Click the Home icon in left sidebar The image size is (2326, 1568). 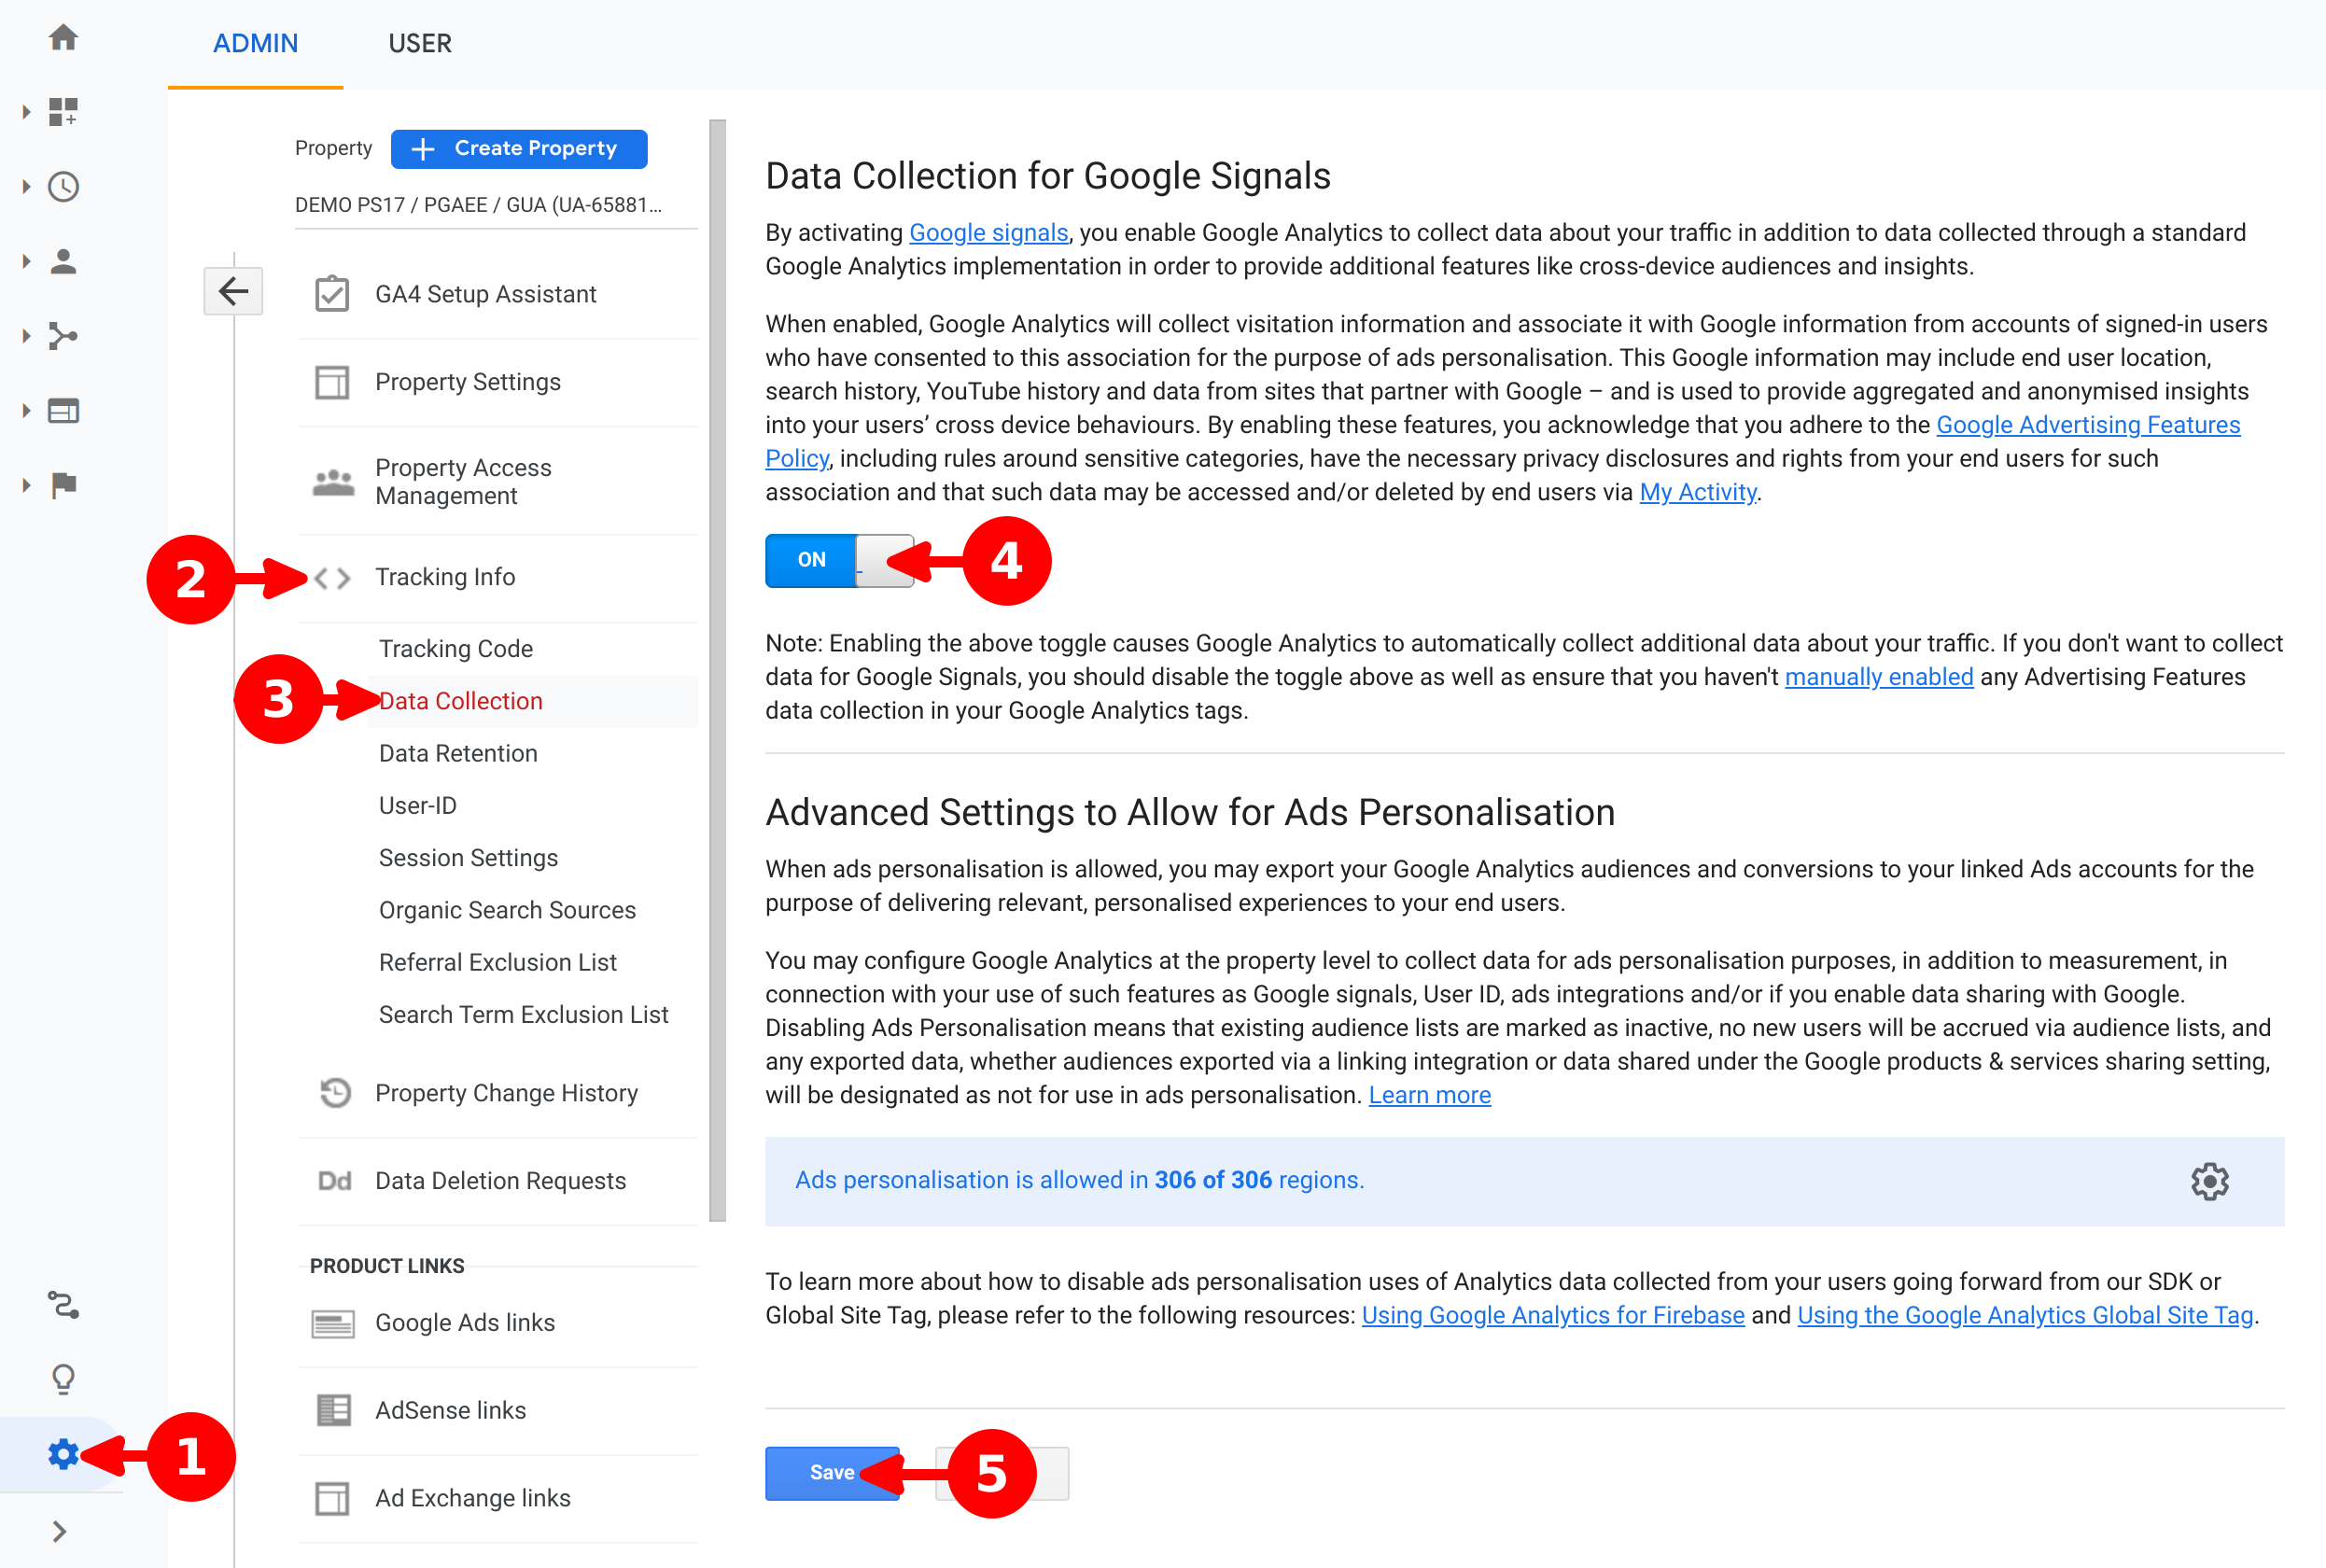[63, 38]
